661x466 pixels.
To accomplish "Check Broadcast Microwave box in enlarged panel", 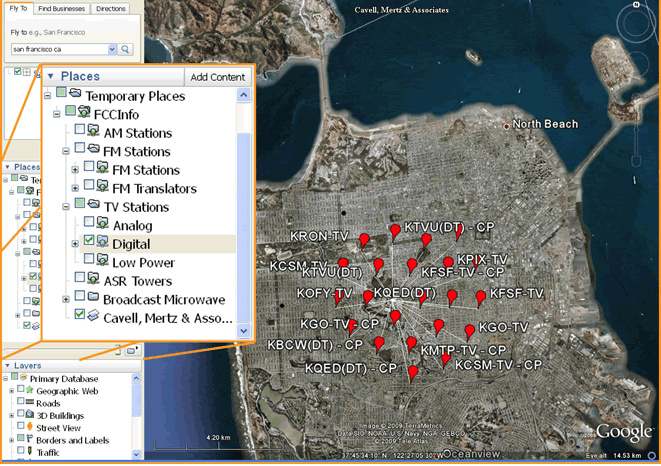I will [x=80, y=296].
